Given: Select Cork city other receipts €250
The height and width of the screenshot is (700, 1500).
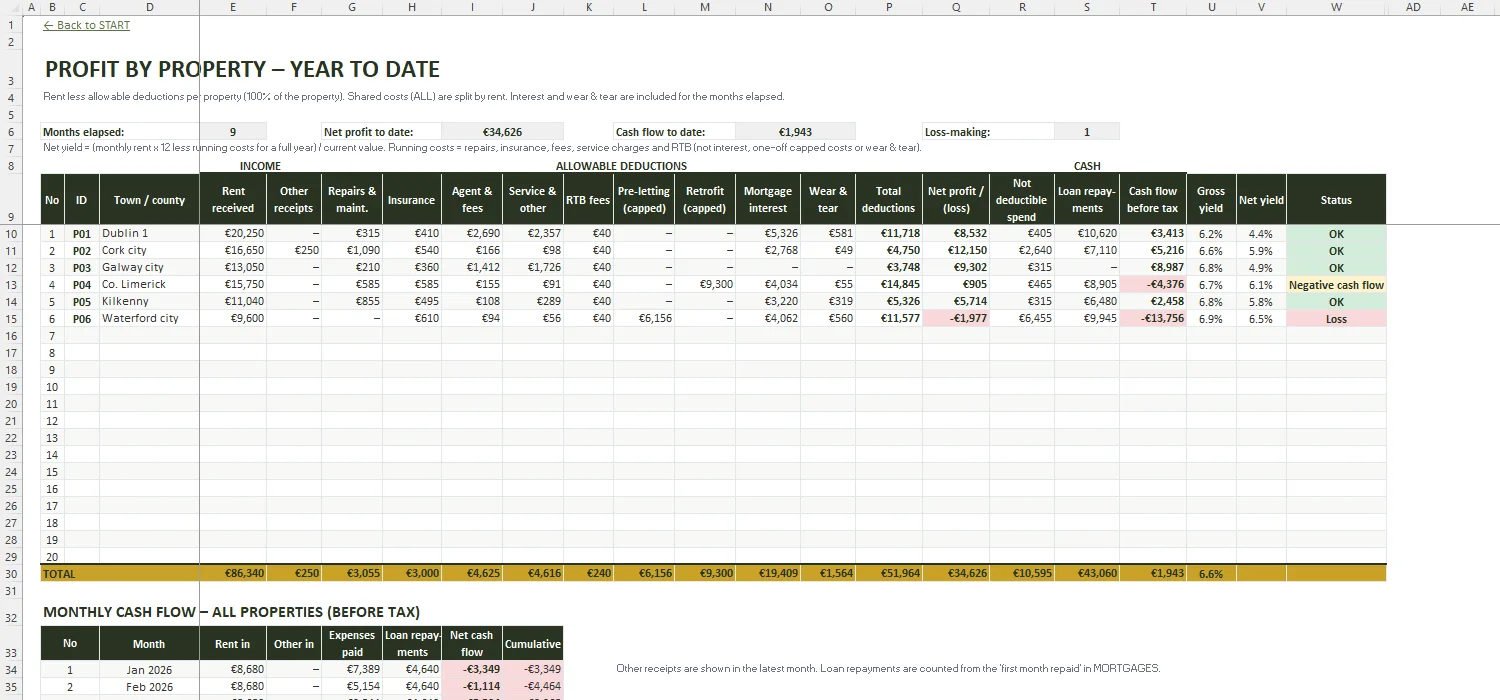Looking at the screenshot, I should point(294,250).
